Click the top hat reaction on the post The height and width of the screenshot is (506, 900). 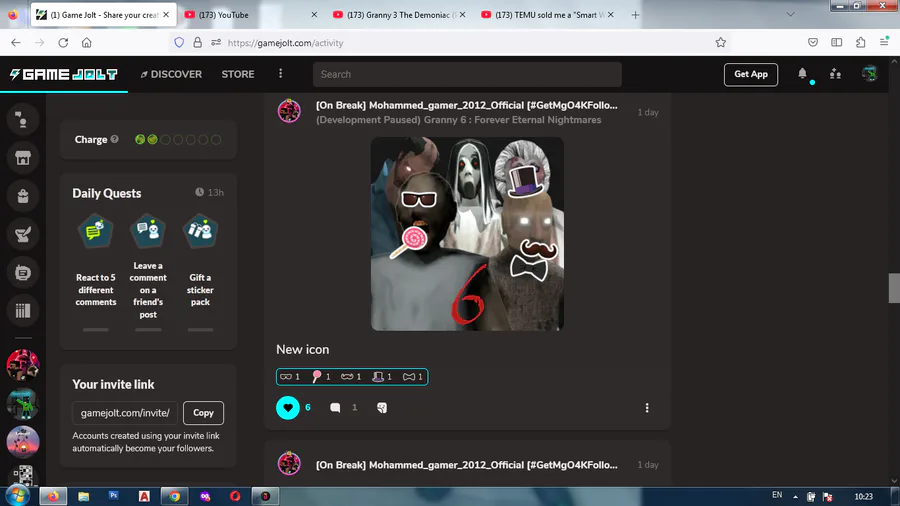(x=382, y=377)
